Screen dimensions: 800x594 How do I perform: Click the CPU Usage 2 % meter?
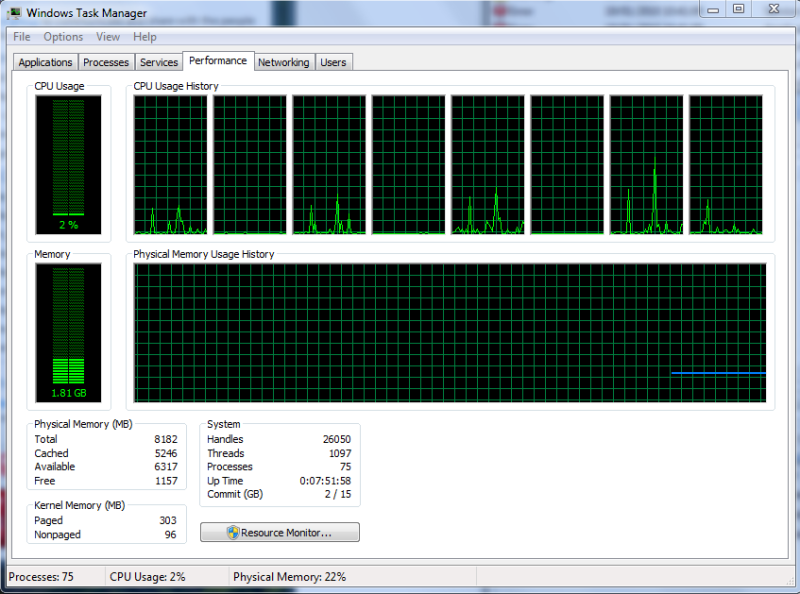pos(68,165)
